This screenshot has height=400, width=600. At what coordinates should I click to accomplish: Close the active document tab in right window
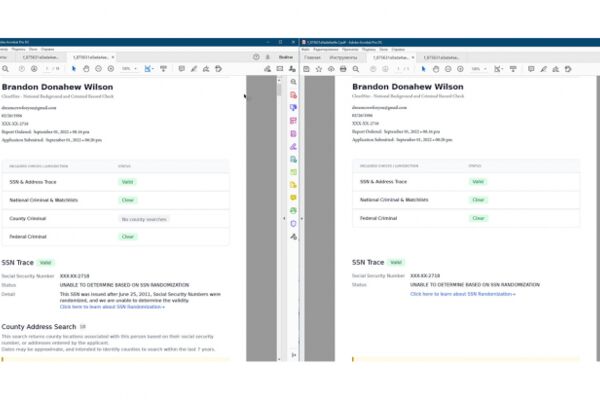413,57
